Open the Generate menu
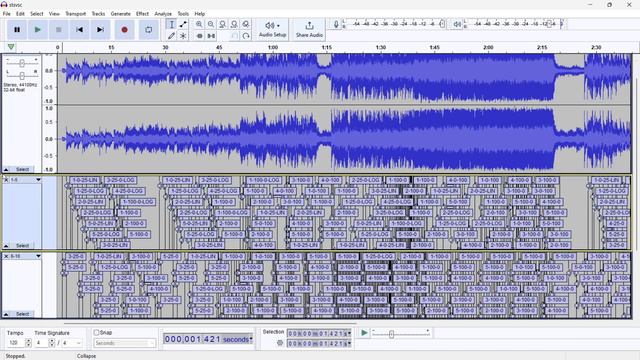 [x=120, y=13]
